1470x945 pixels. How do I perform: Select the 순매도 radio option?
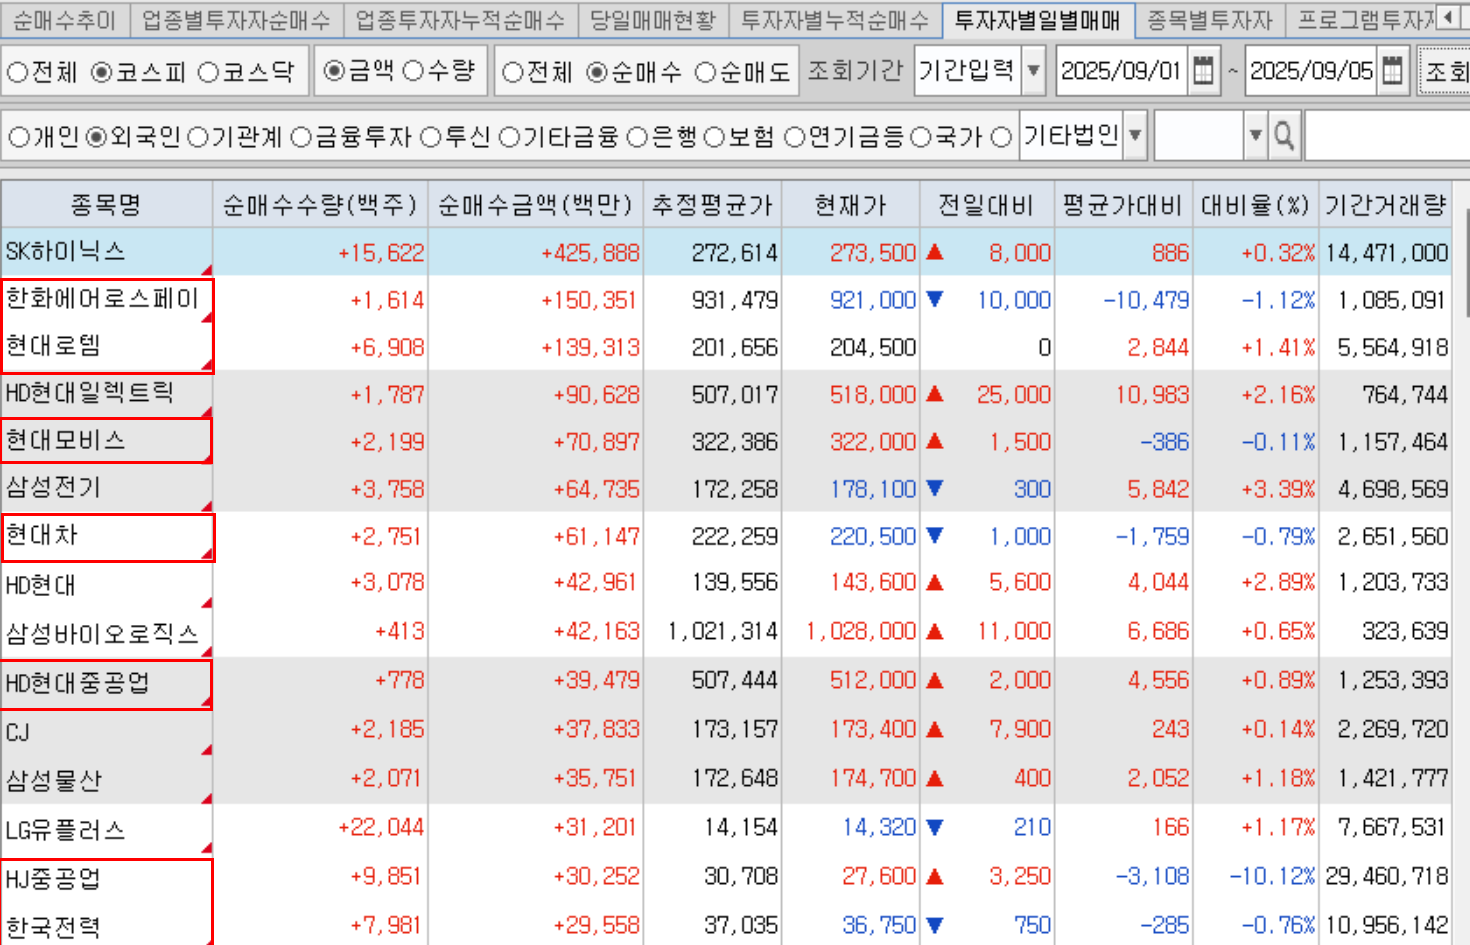click(x=706, y=72)
